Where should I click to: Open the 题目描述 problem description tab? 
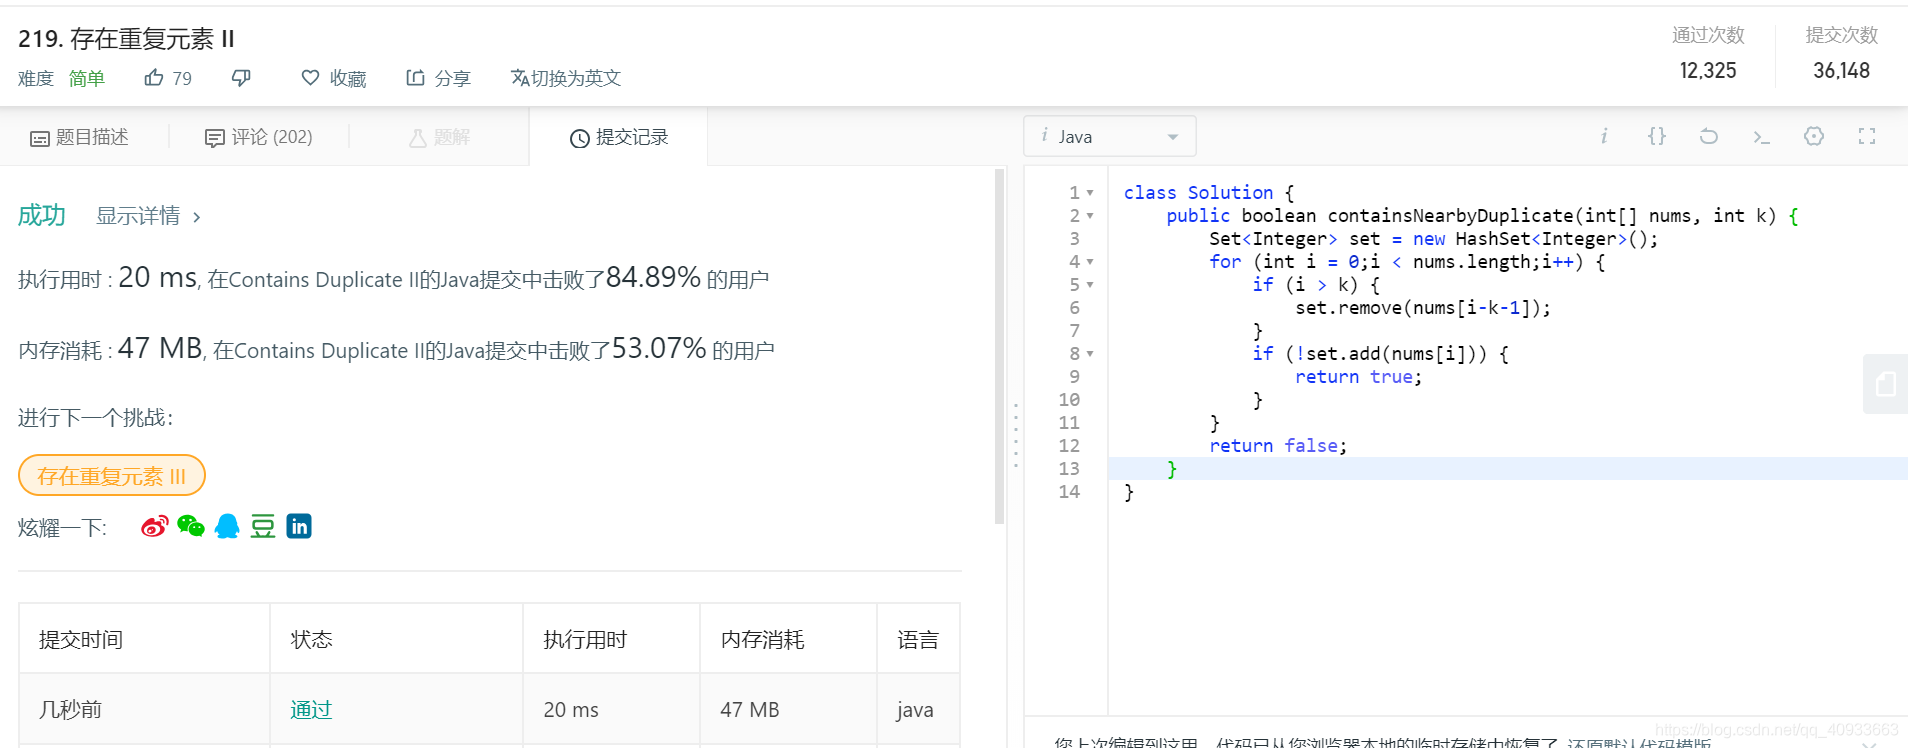click(79, 137)
